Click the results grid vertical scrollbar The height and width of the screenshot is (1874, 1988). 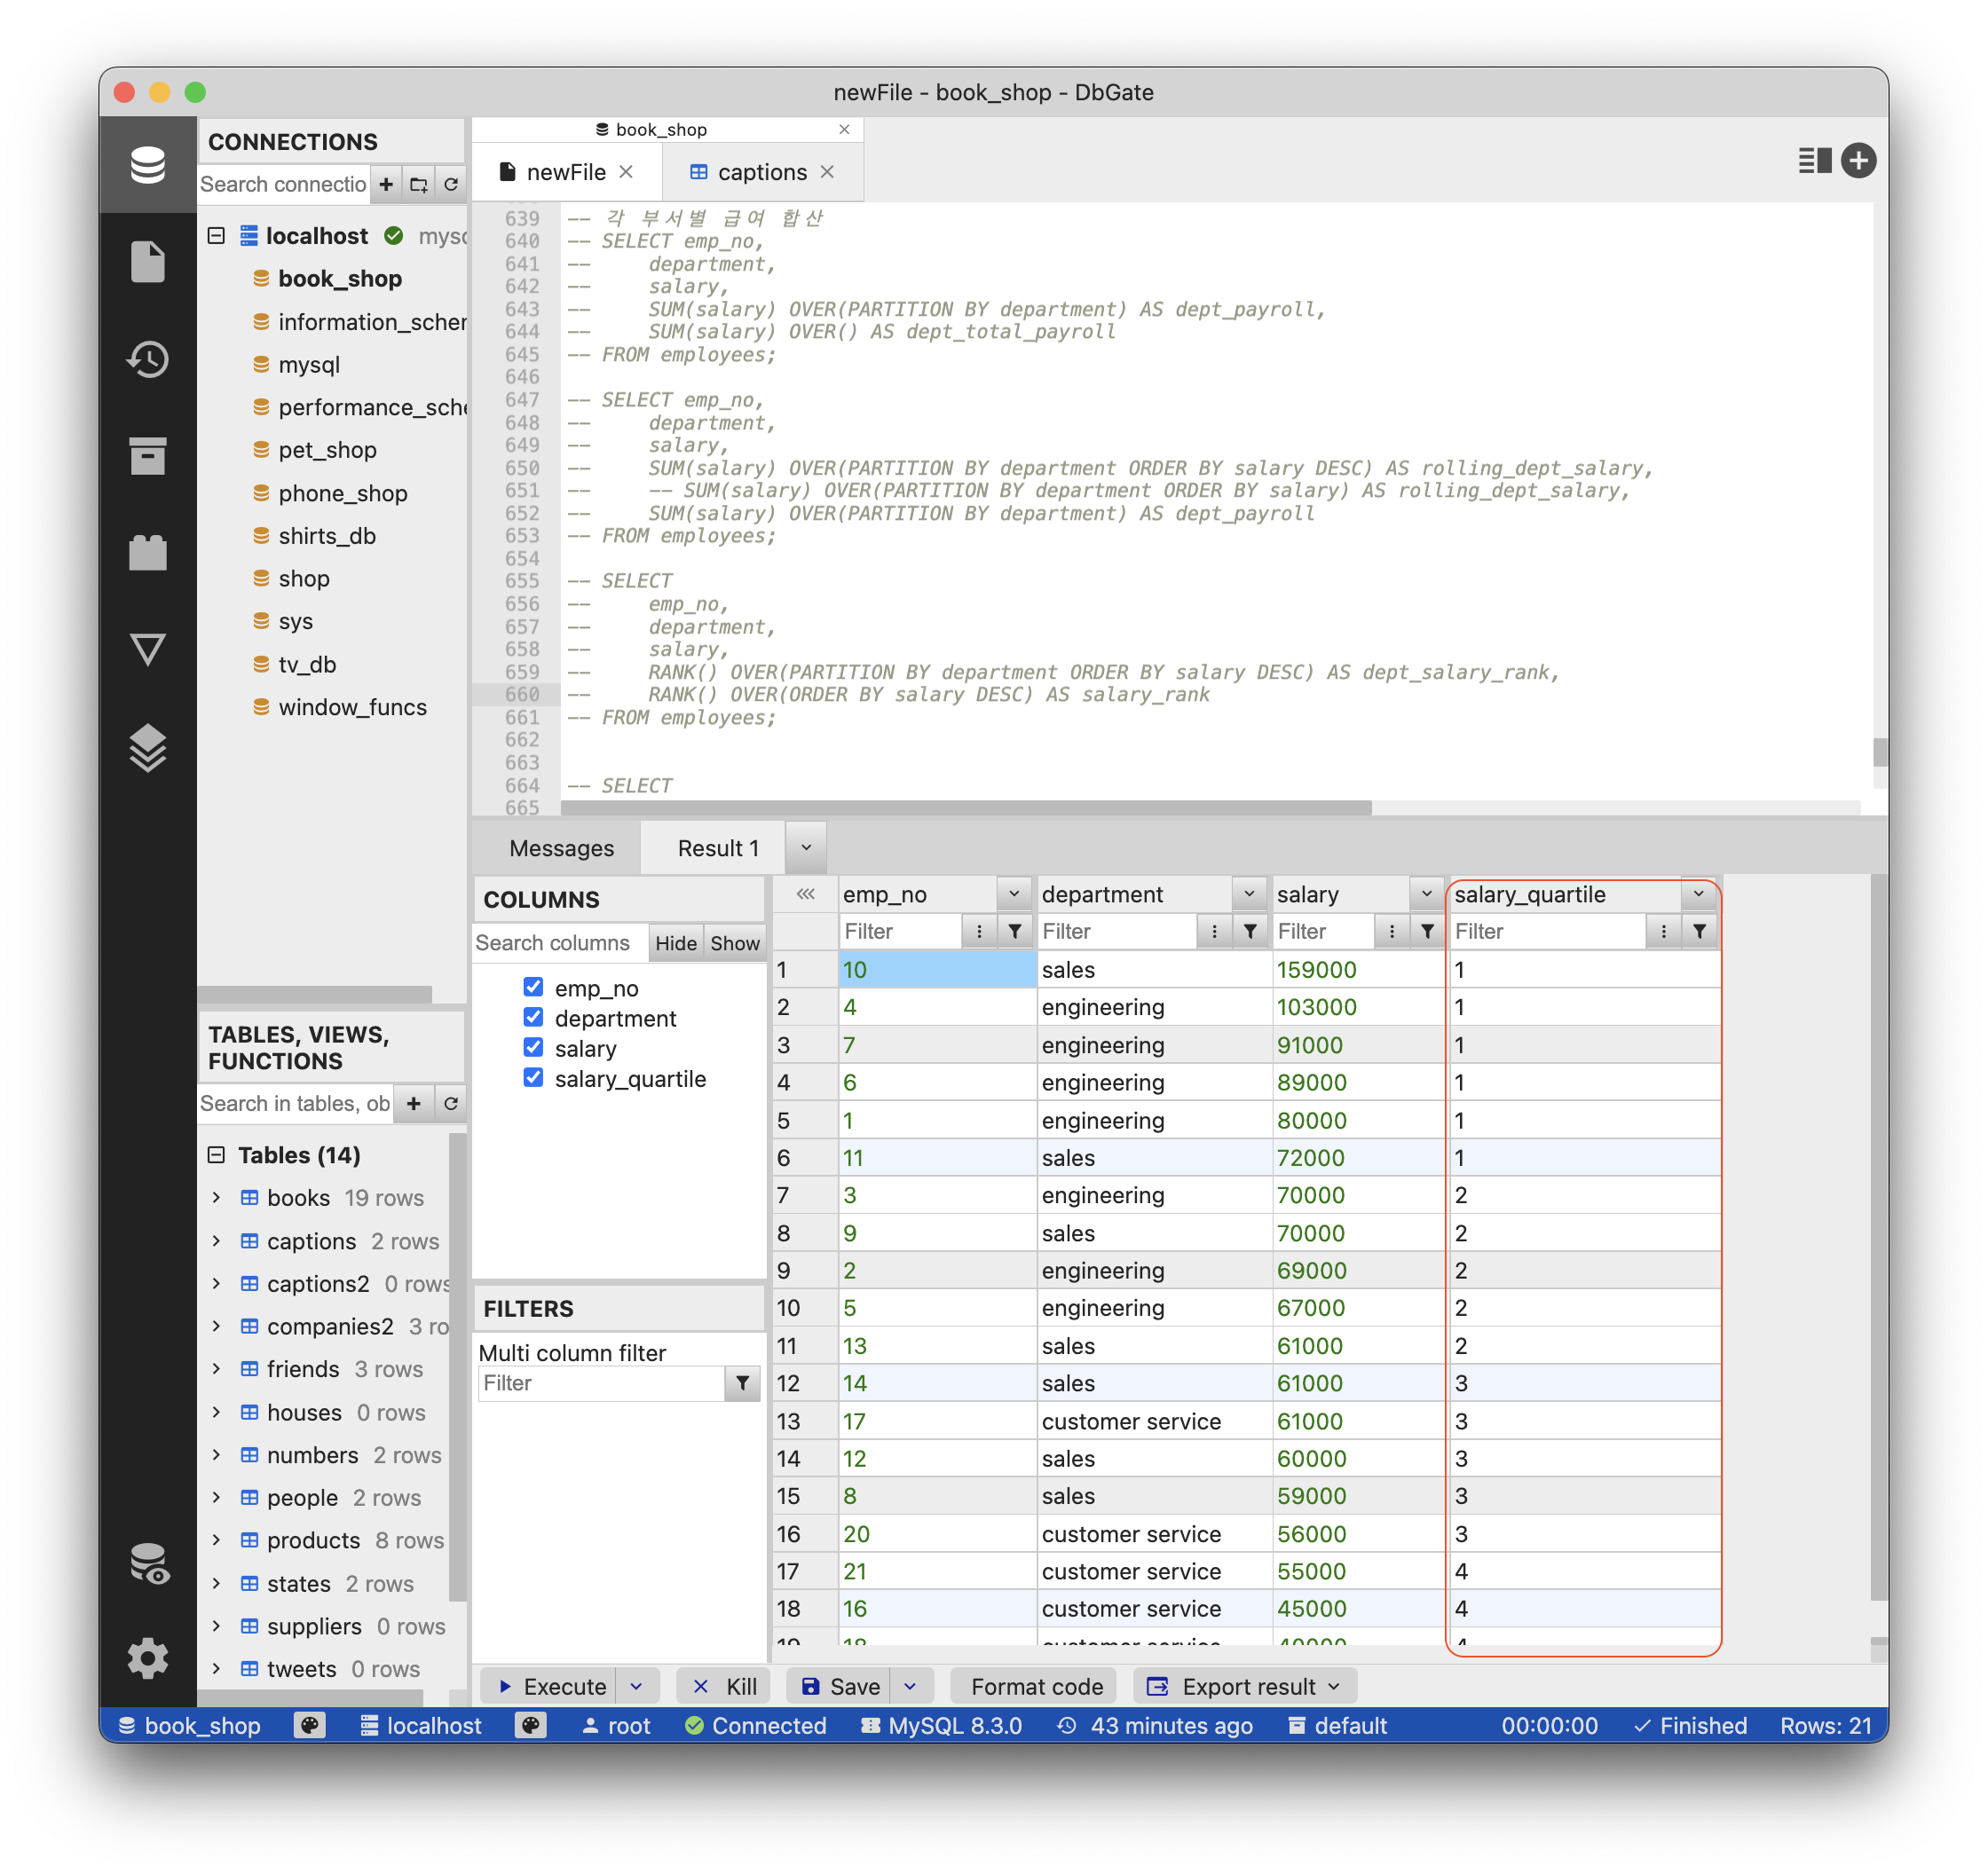[1879, 1236]
